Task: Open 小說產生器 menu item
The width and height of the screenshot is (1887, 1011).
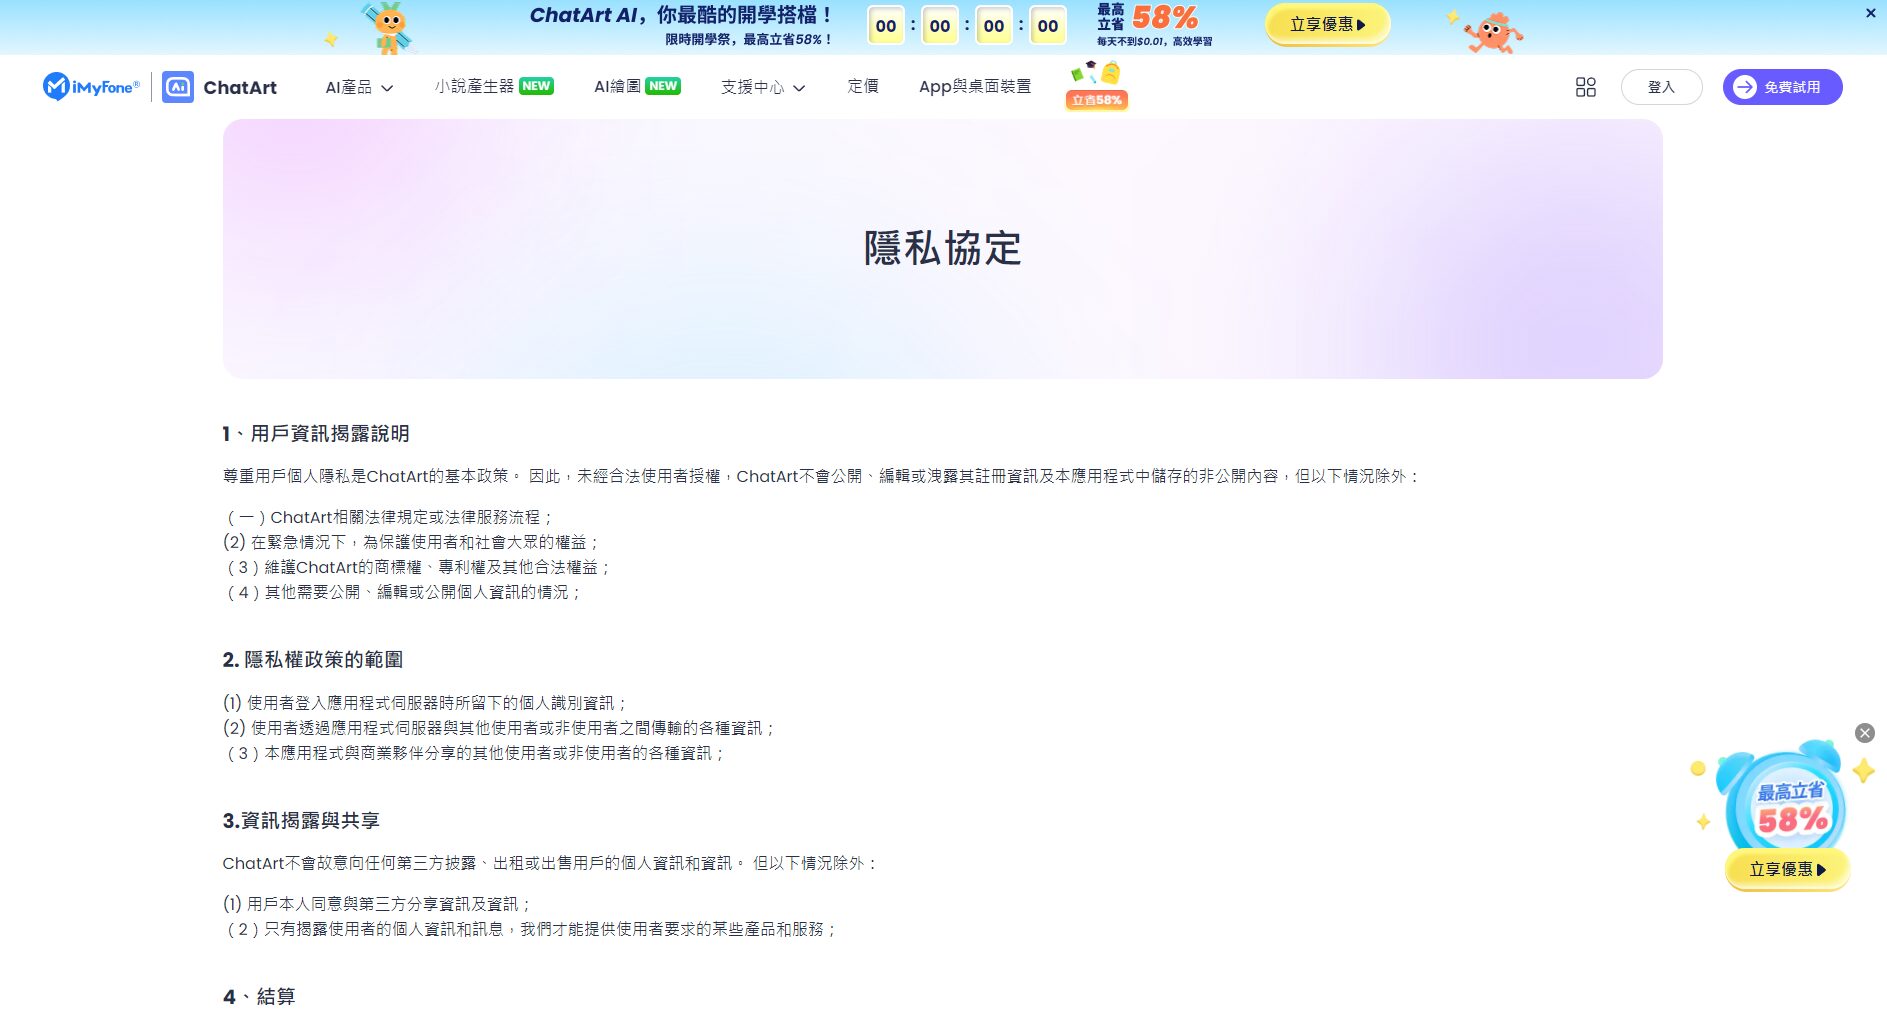Action: 494,86
